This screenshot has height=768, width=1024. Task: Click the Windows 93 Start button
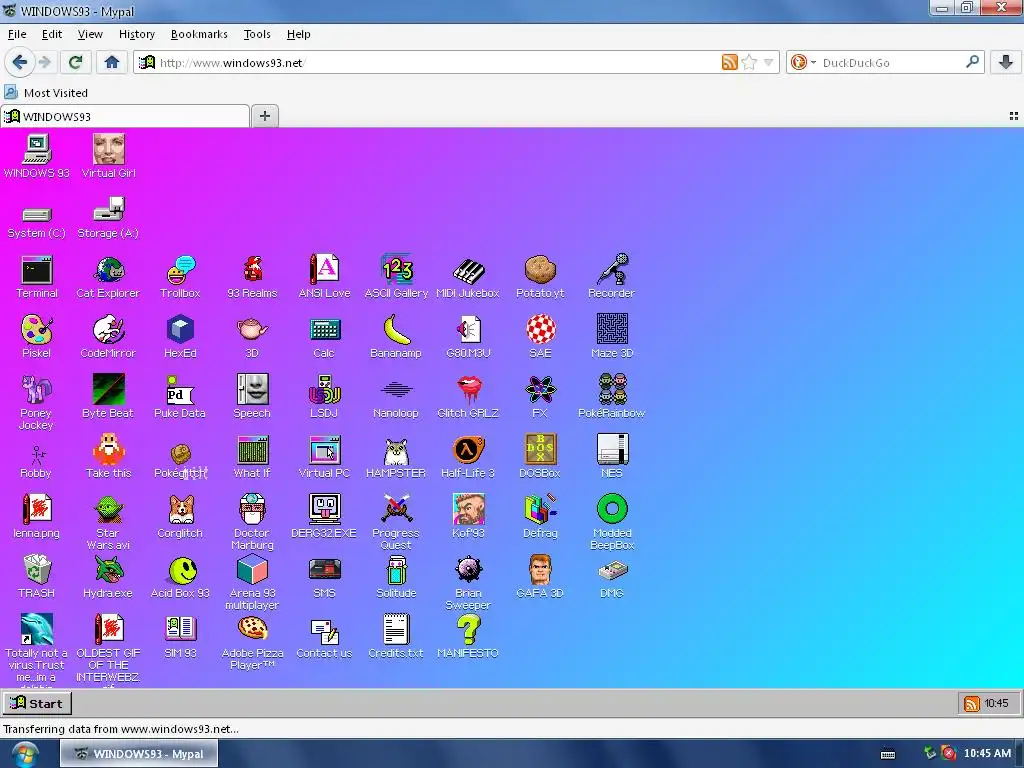coord(37,703)
